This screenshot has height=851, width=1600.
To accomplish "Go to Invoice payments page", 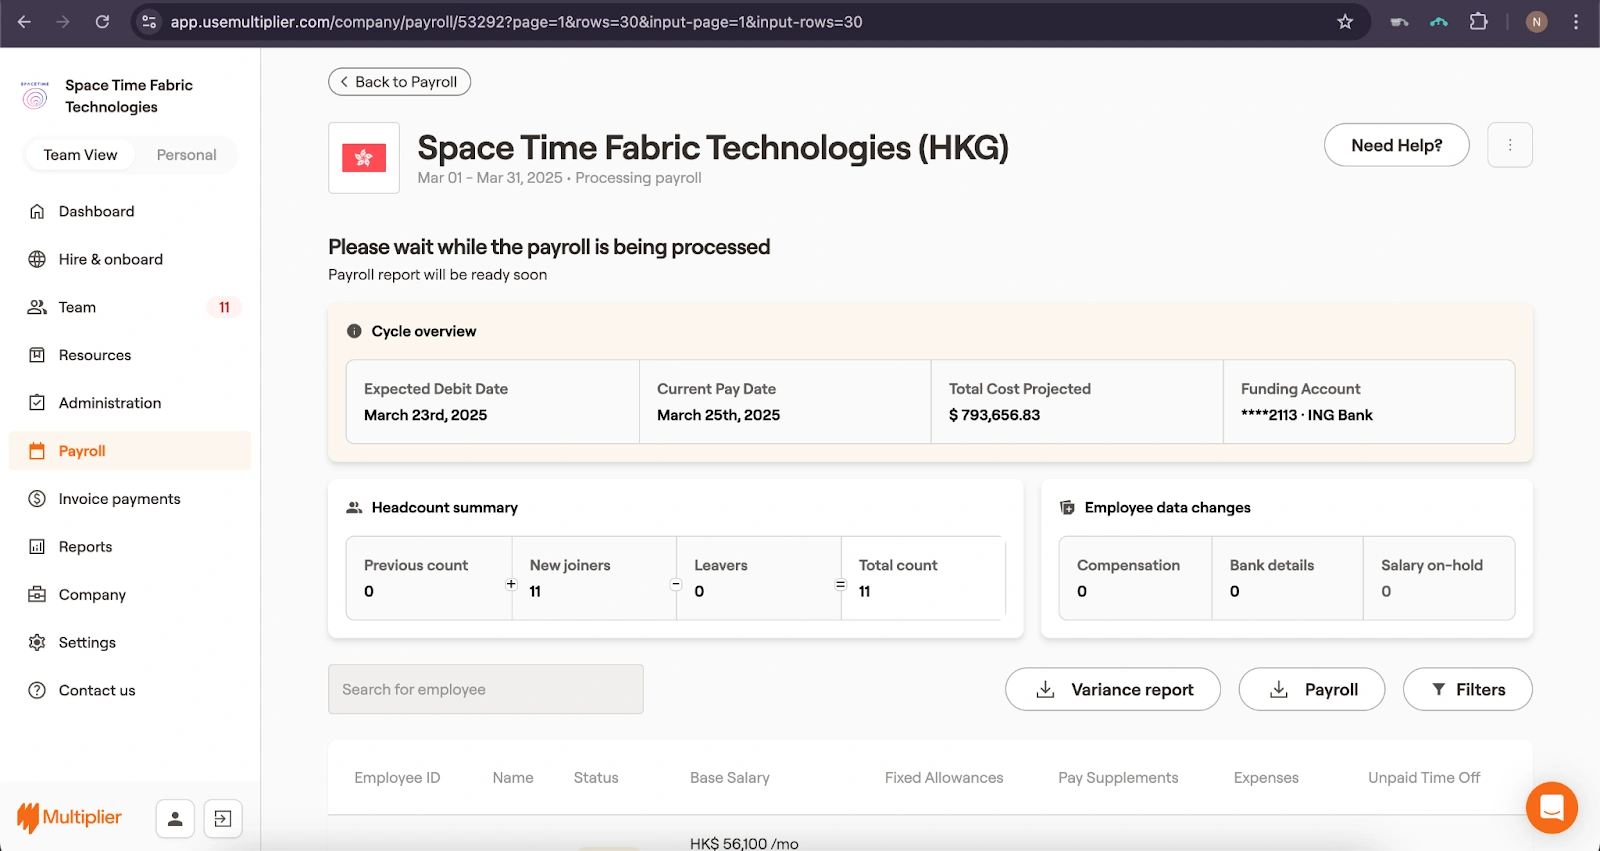I will 130,499.
